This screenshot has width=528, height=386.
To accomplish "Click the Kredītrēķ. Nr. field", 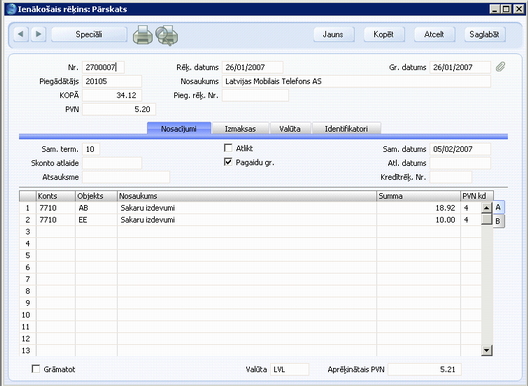I will 451,177.
